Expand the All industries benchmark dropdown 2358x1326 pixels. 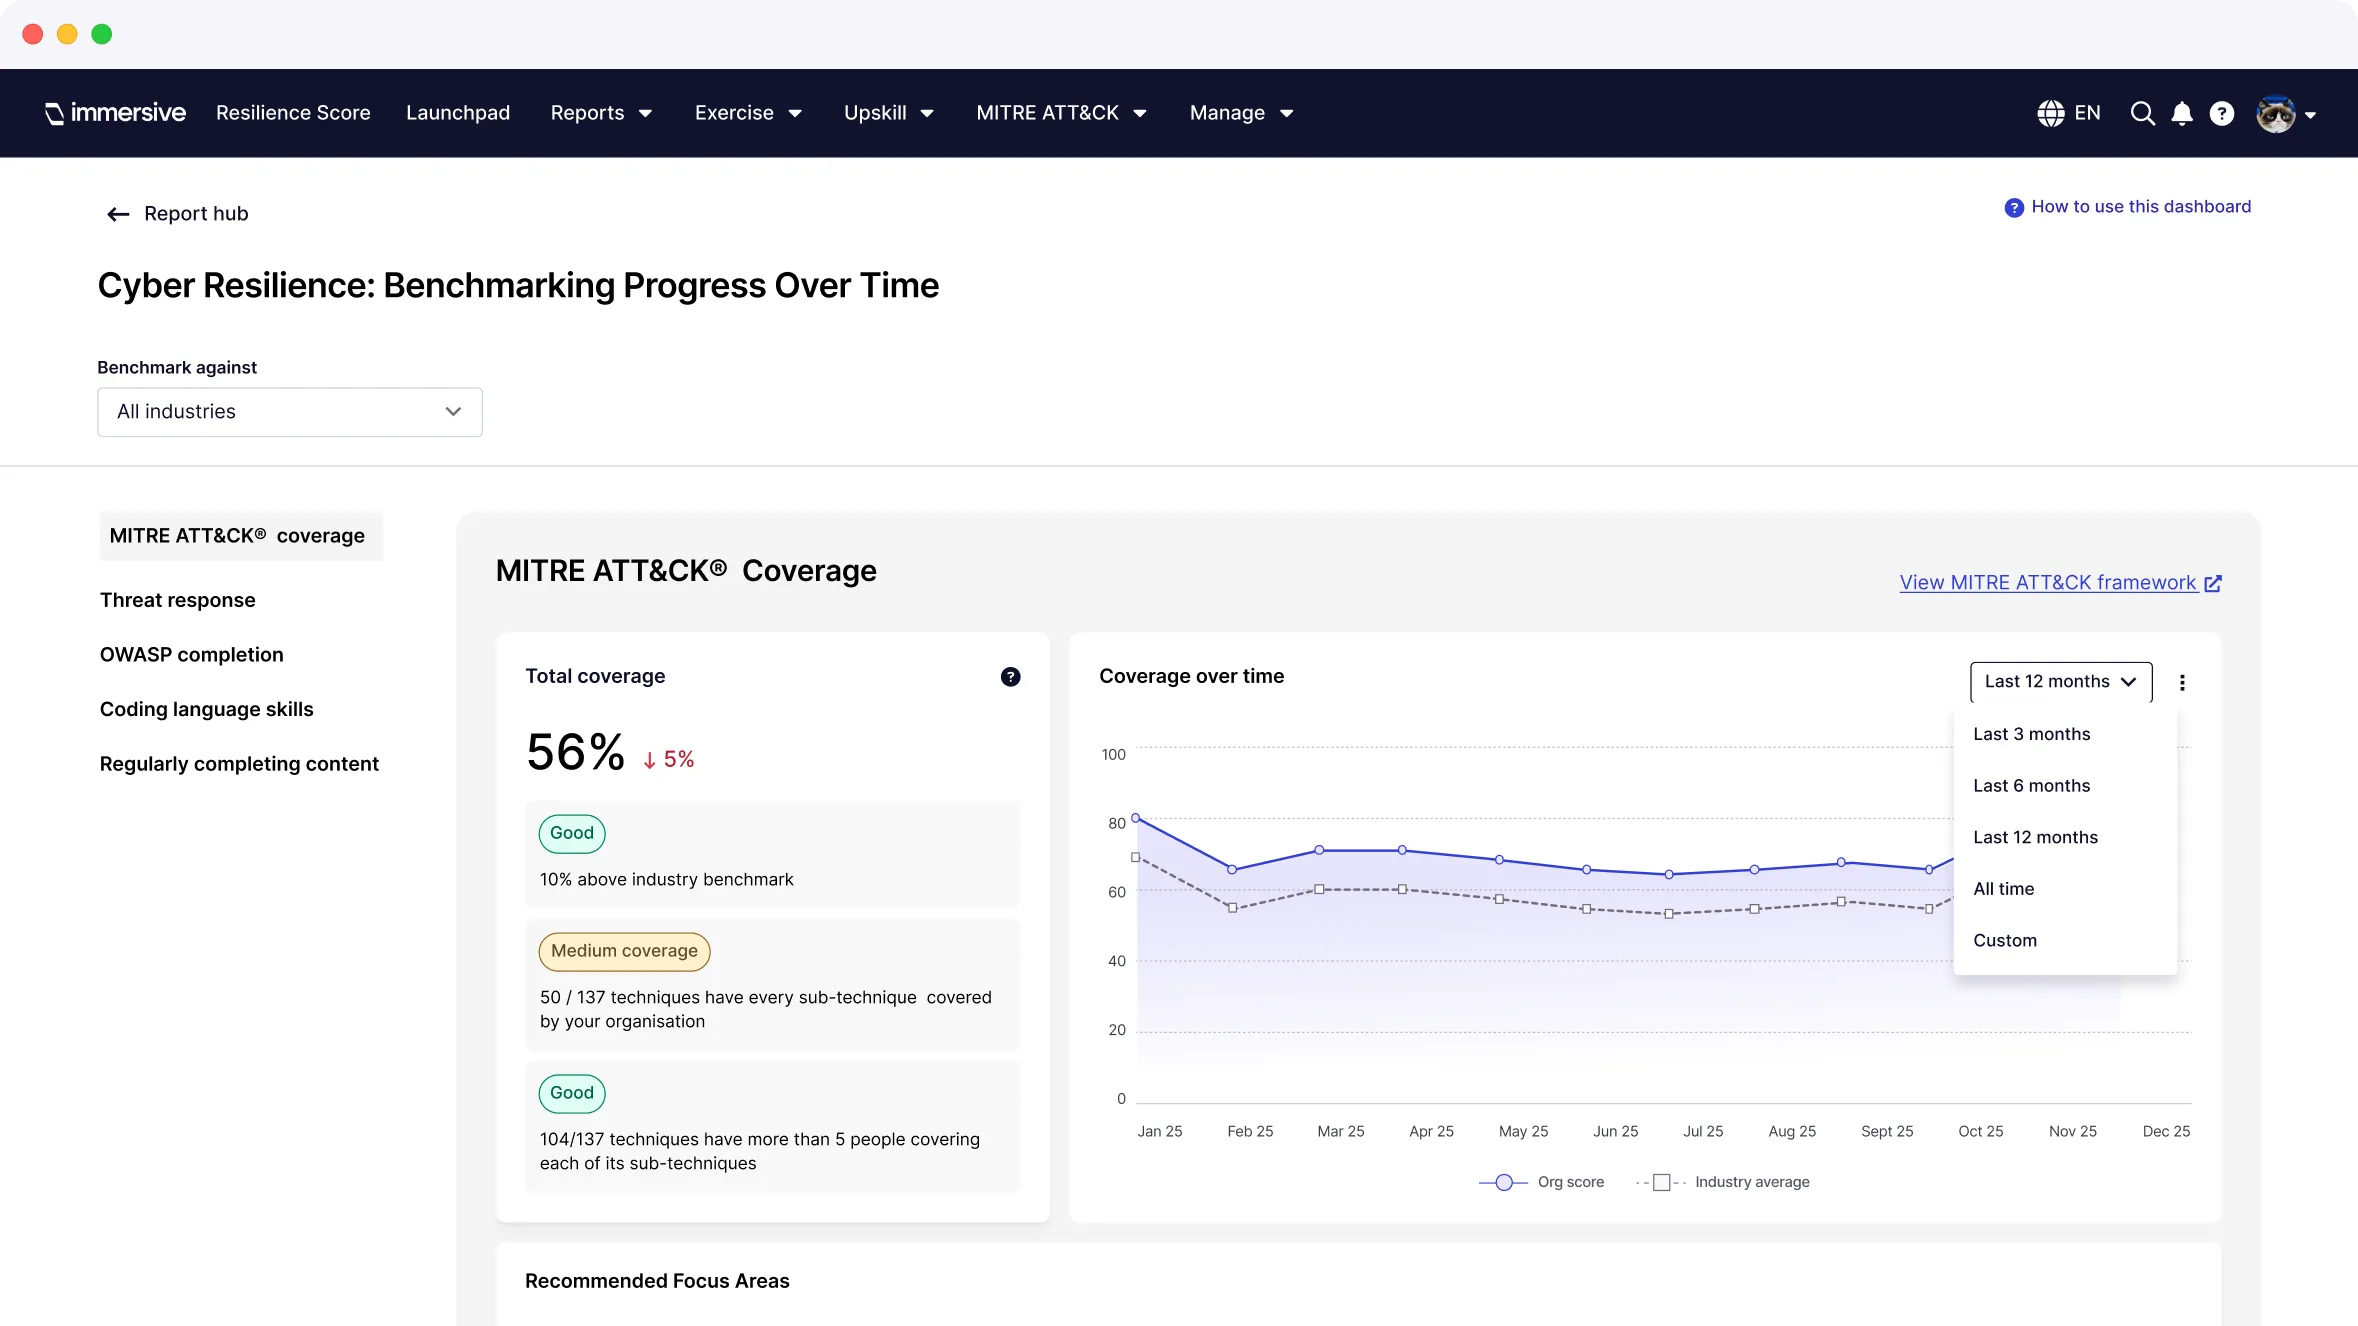[290, 412]
